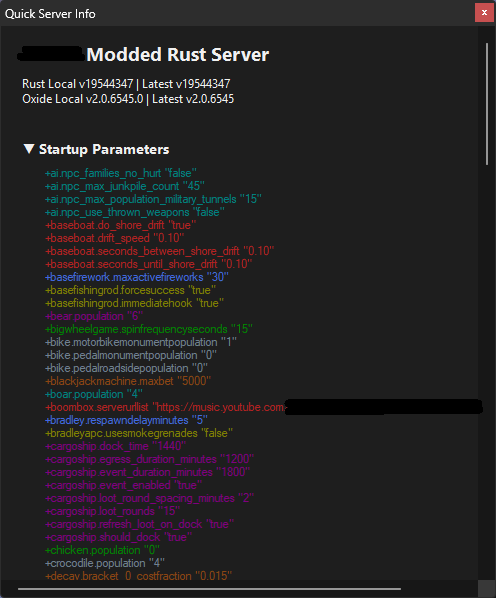Screen dimensions: 496x598
Task: Select +bradley.respawndelayminutes "5" line
Action: (126, 420)
